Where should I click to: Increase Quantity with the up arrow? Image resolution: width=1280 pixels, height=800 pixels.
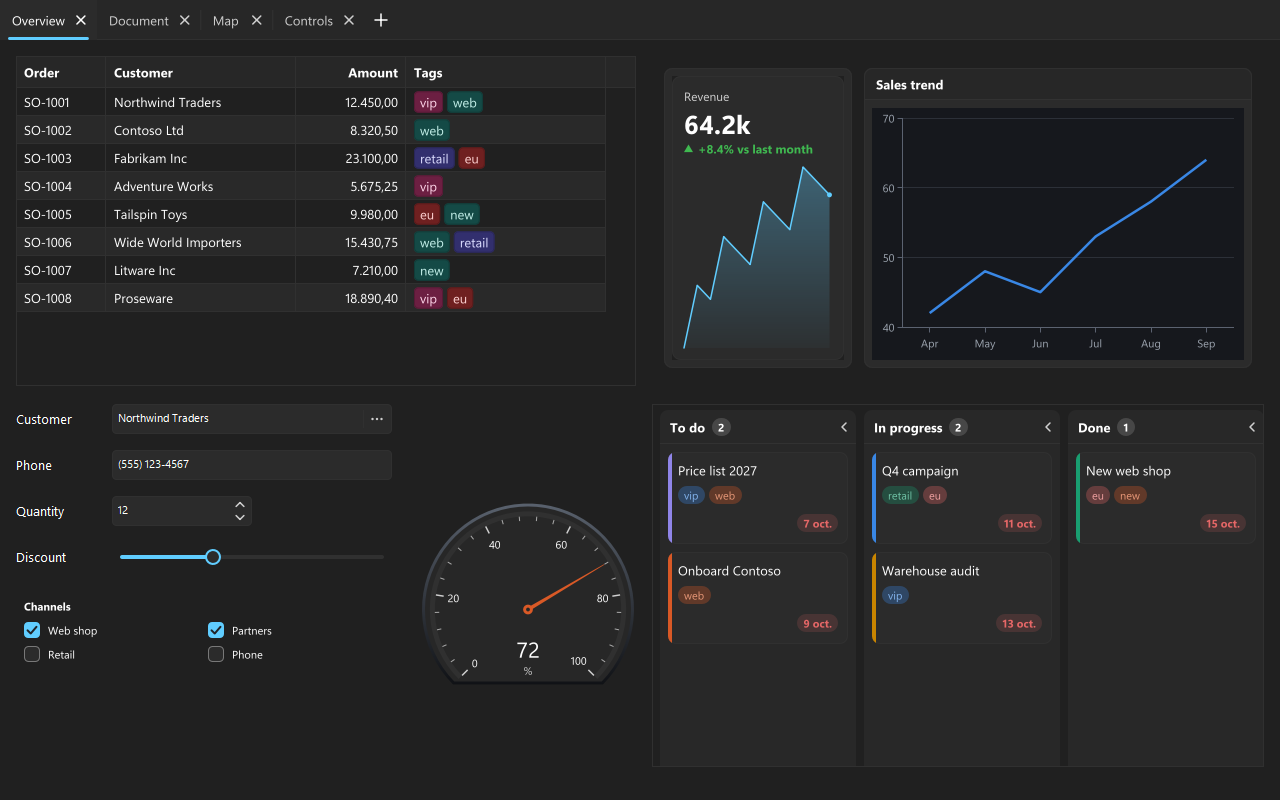(x=240, y=505)
